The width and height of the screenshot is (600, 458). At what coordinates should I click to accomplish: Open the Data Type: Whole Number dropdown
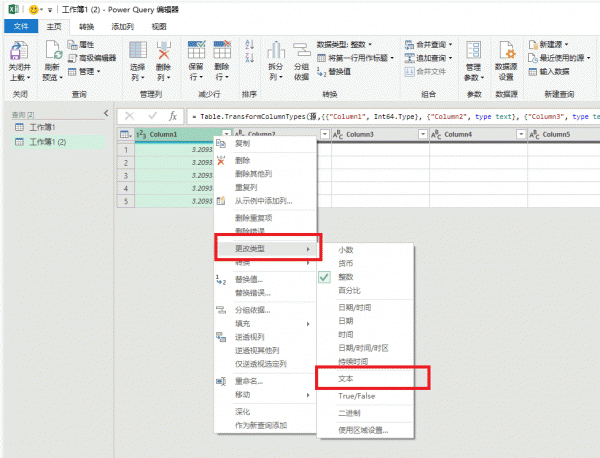click(x=344, y=45)
